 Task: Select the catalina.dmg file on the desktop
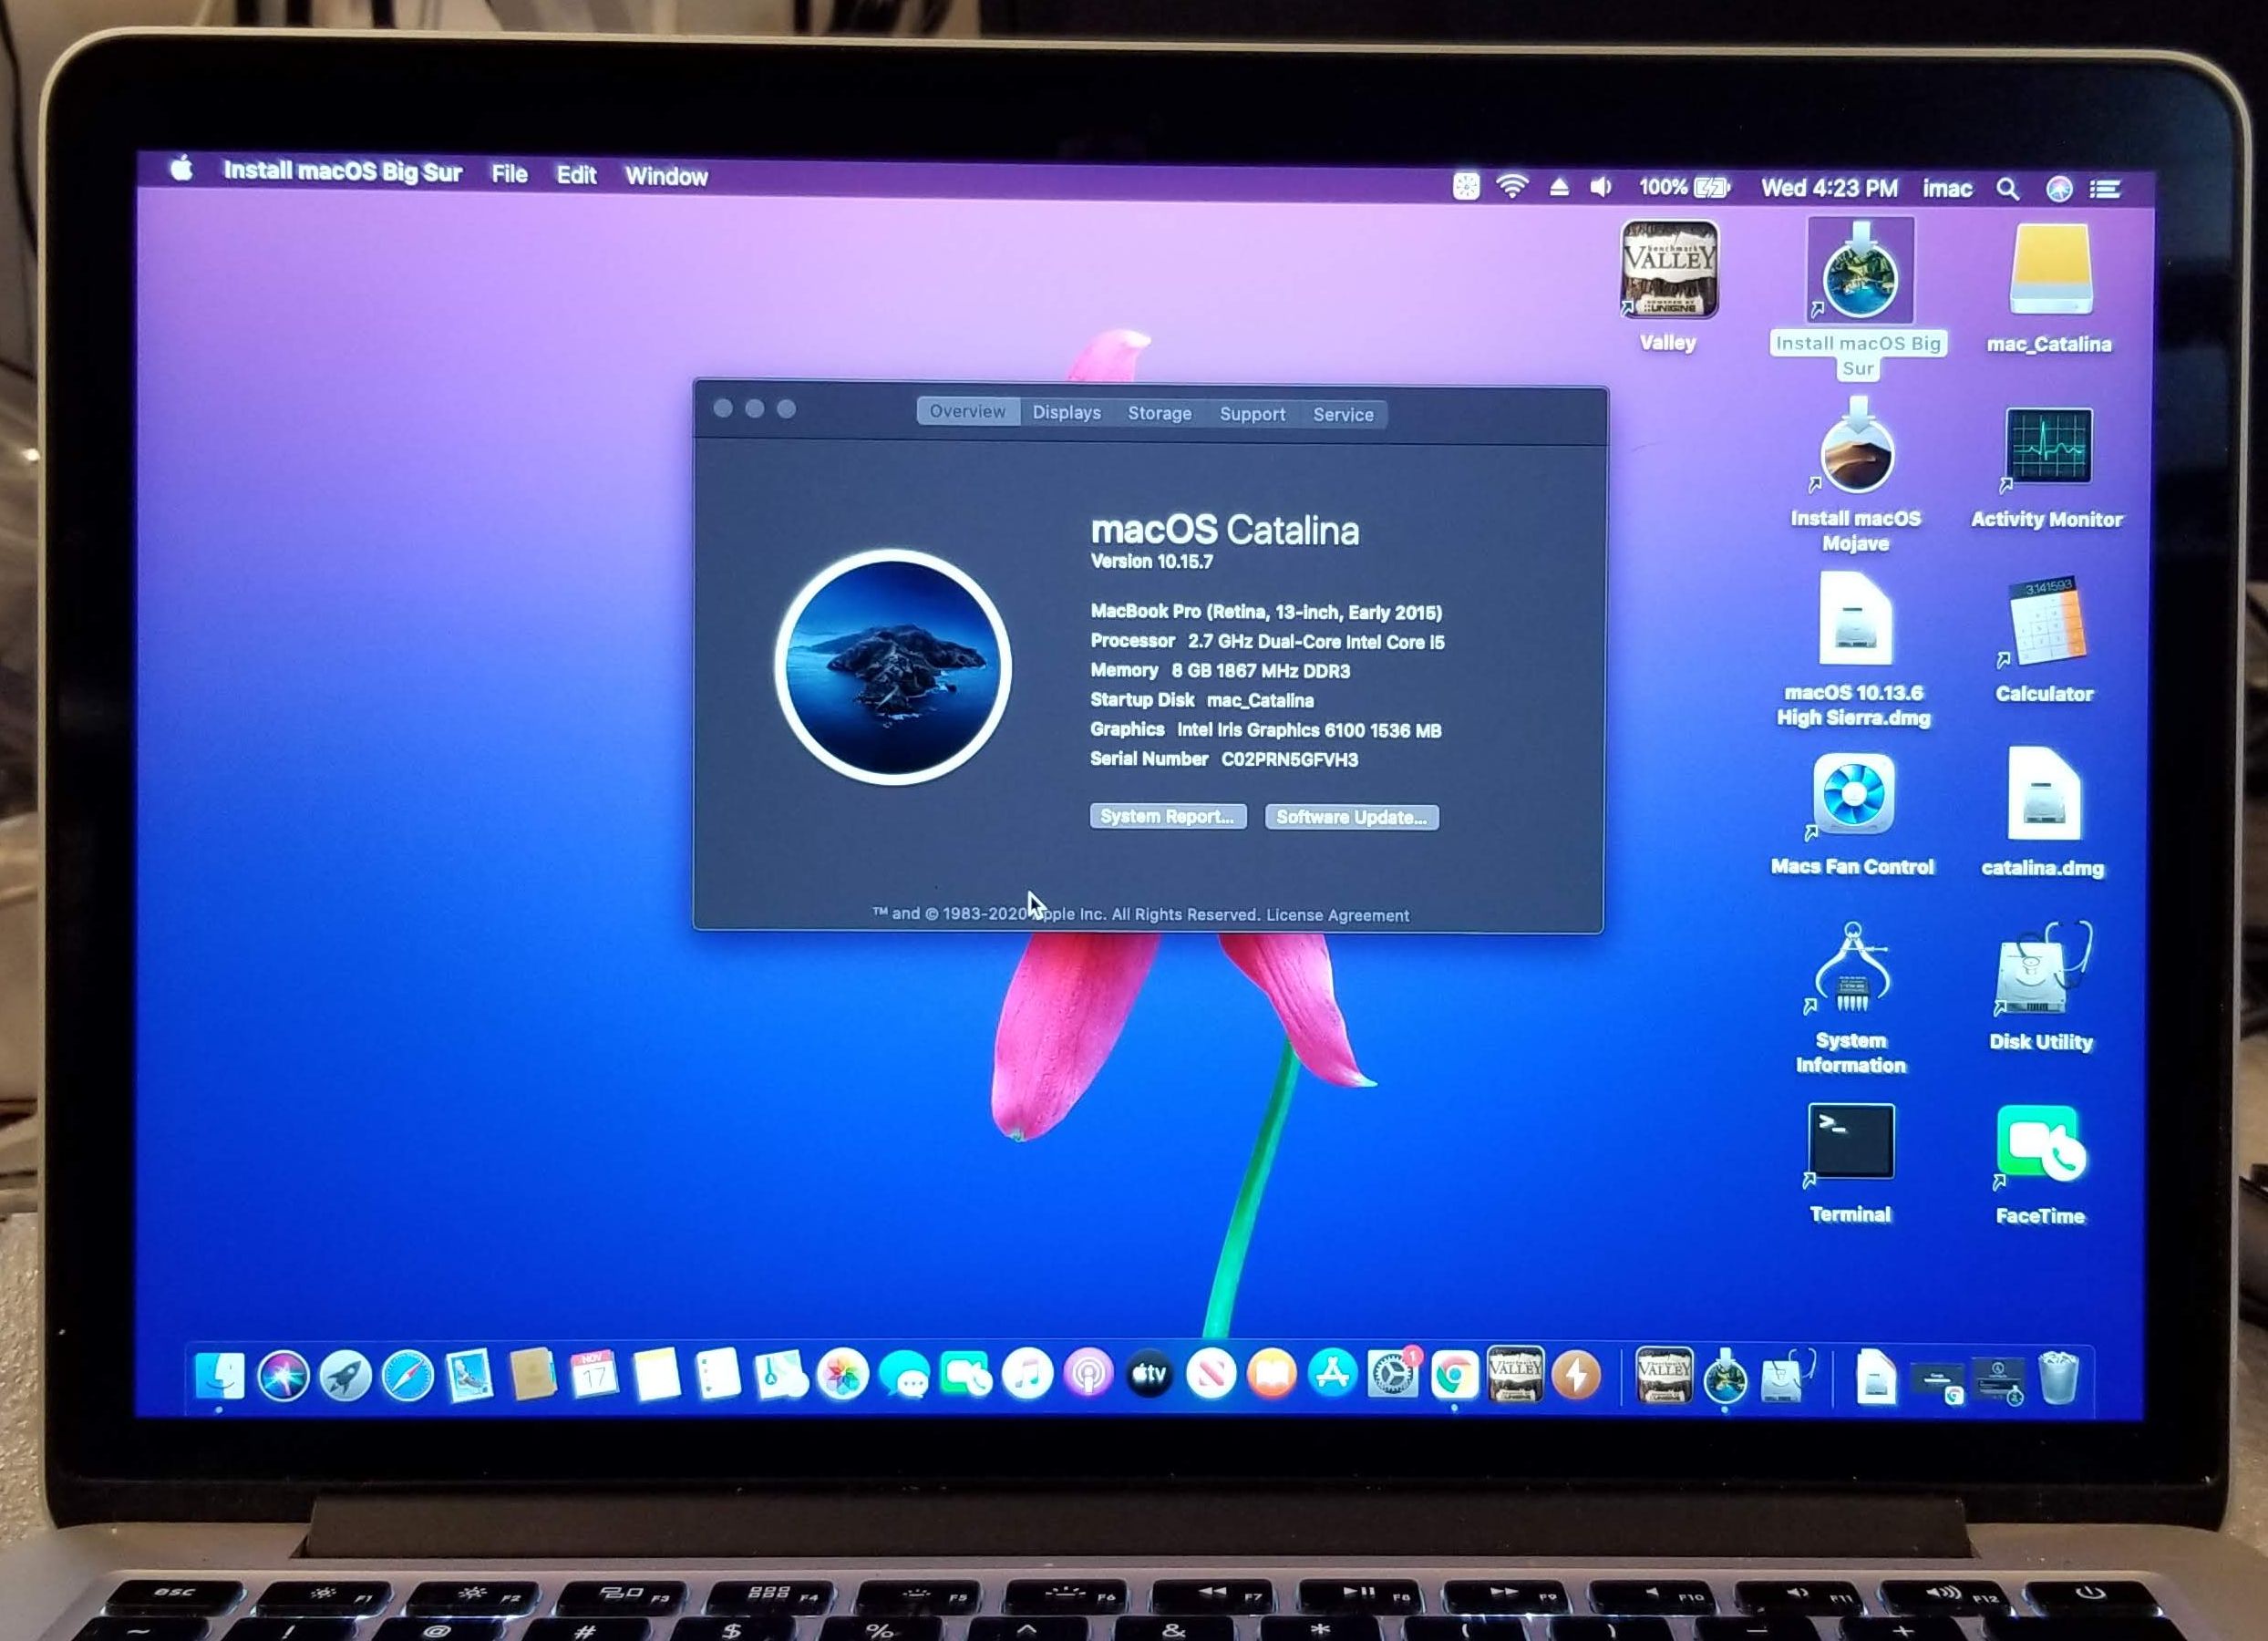click(x=2042, y=796)
